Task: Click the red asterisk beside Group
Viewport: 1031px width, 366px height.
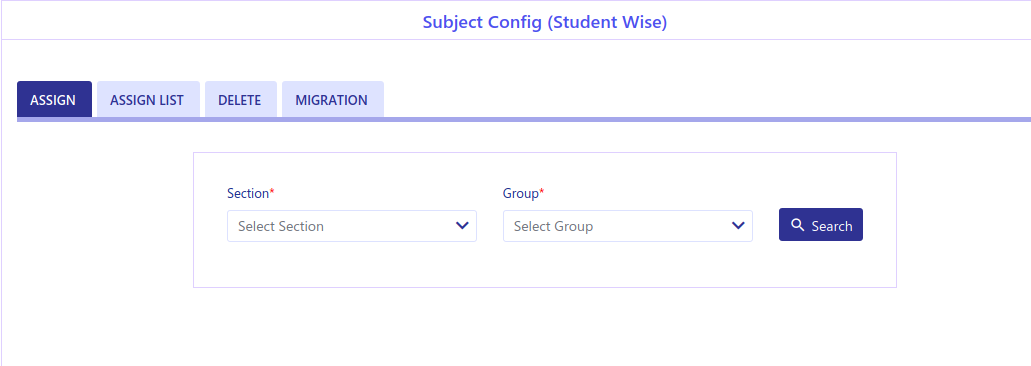Action: coord(542,192)
